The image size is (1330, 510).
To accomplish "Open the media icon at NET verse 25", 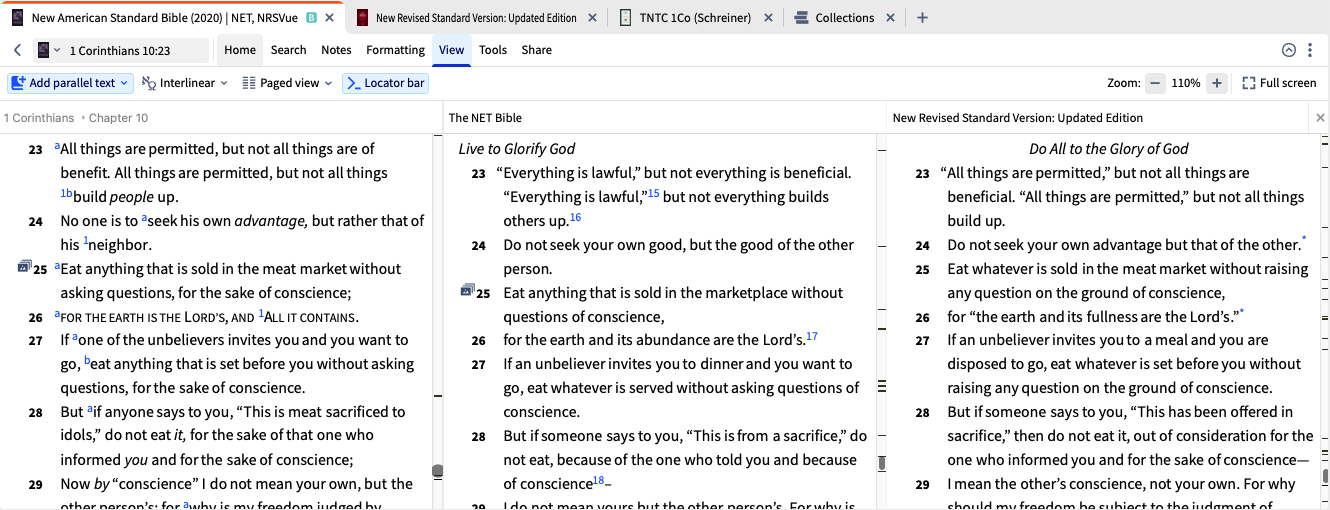I will click(467, 291).
